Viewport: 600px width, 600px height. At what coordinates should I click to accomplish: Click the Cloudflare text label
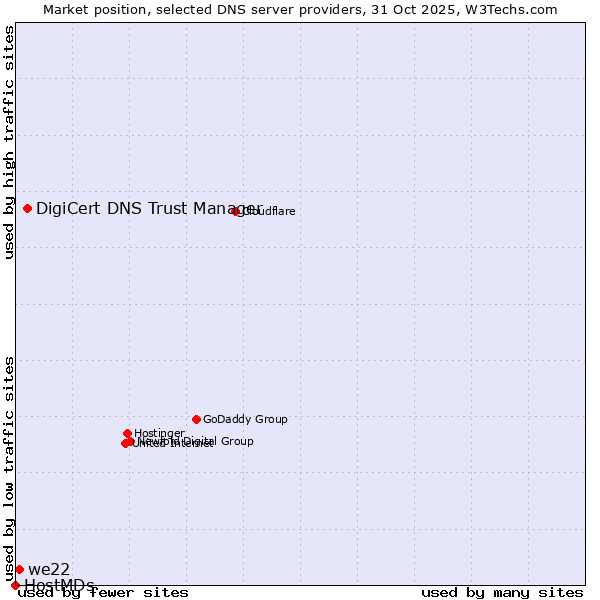tap(268, 211)
